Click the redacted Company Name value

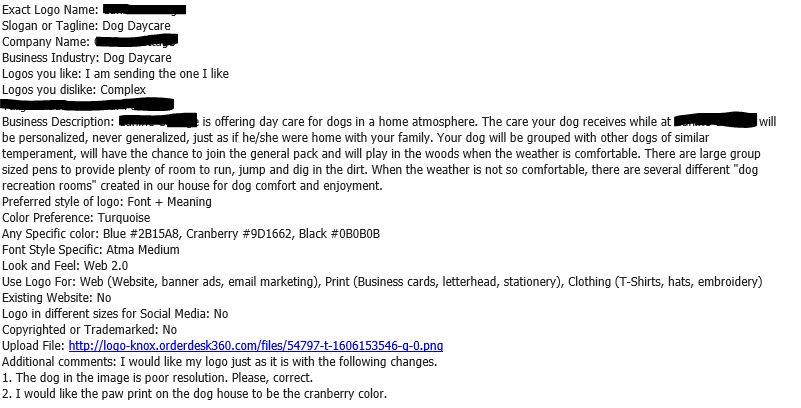[136, 40]
